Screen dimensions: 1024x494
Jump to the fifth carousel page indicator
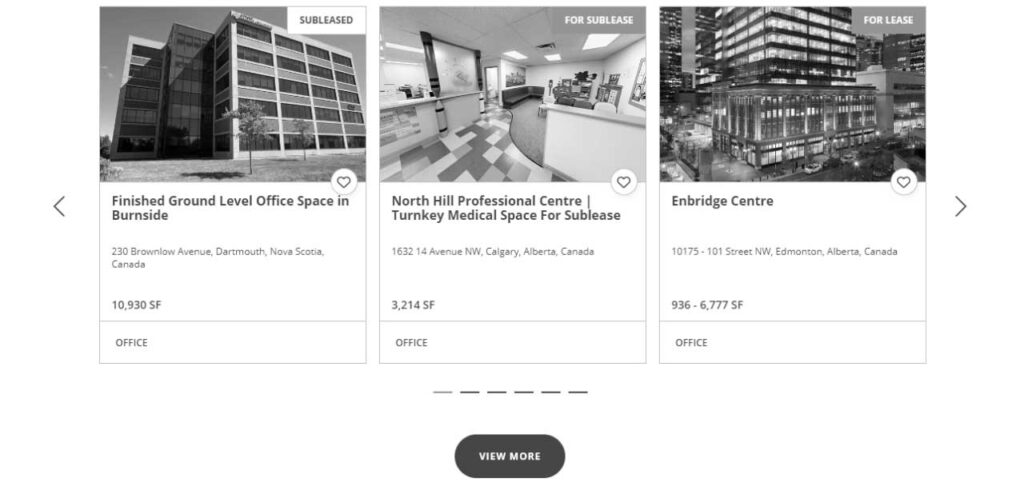[x=551, y=392]
